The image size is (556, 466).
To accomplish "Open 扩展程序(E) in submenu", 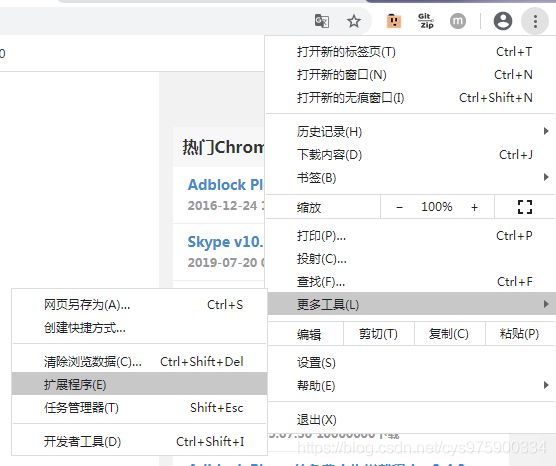I will pyautogui.click(x=139, y=384).
